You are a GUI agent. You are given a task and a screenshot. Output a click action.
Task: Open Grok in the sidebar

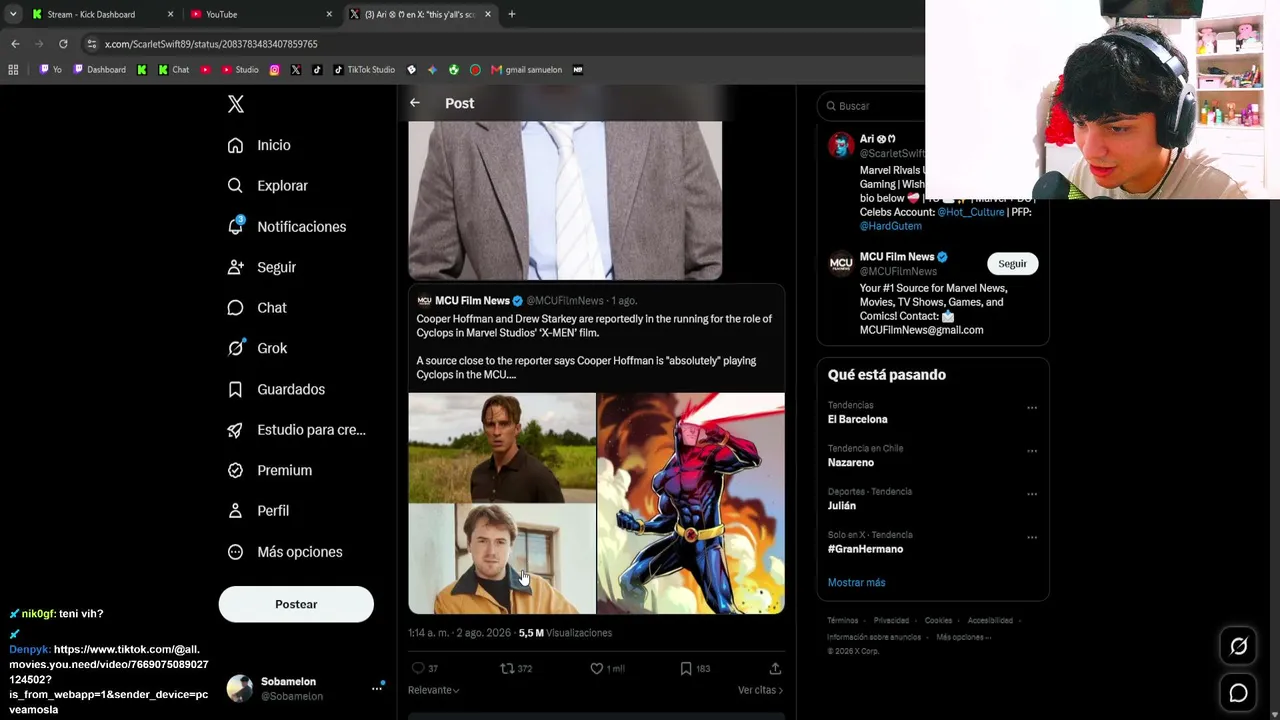click(256, 348)
